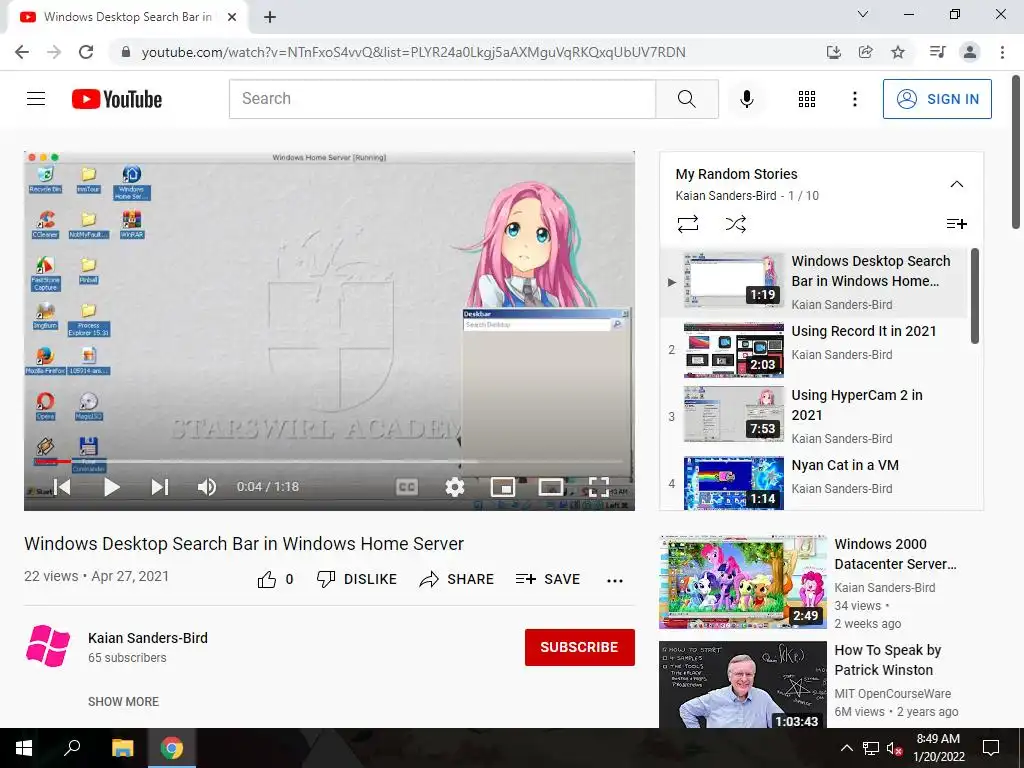Screen dimensions: 1024x768
Task: Expand description with SHOW MORE
Action: 123,701
